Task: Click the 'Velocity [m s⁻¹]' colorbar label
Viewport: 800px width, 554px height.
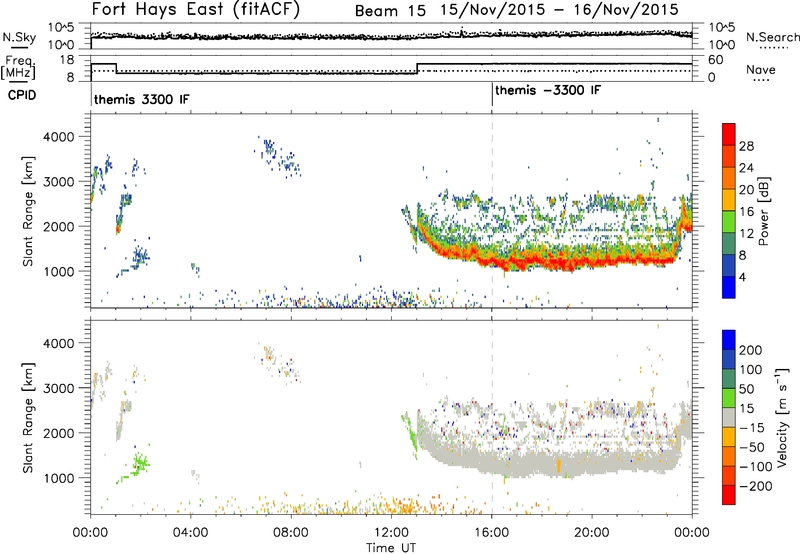Action: [781, 417]
